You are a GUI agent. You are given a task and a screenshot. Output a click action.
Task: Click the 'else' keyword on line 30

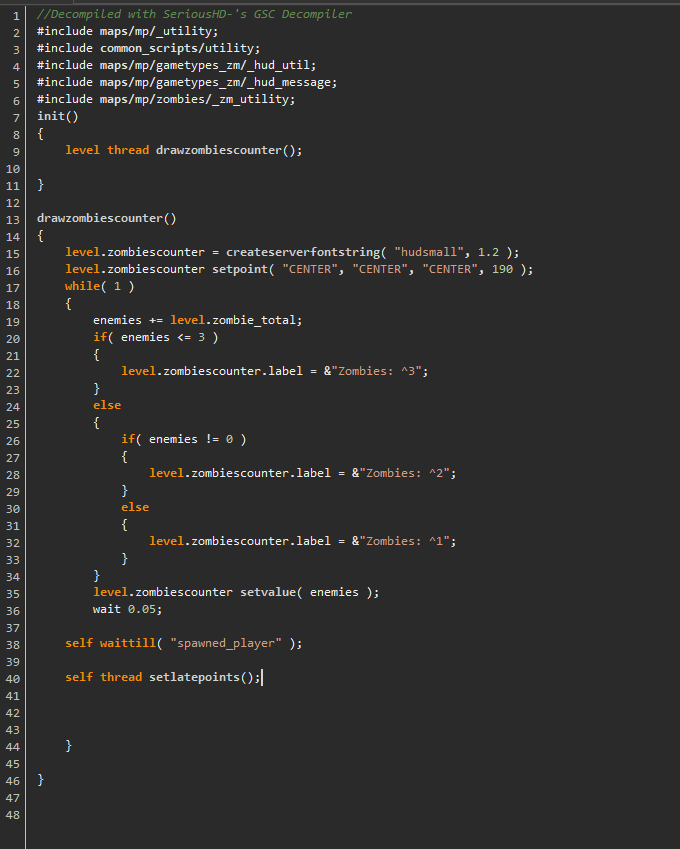[135, 507]
